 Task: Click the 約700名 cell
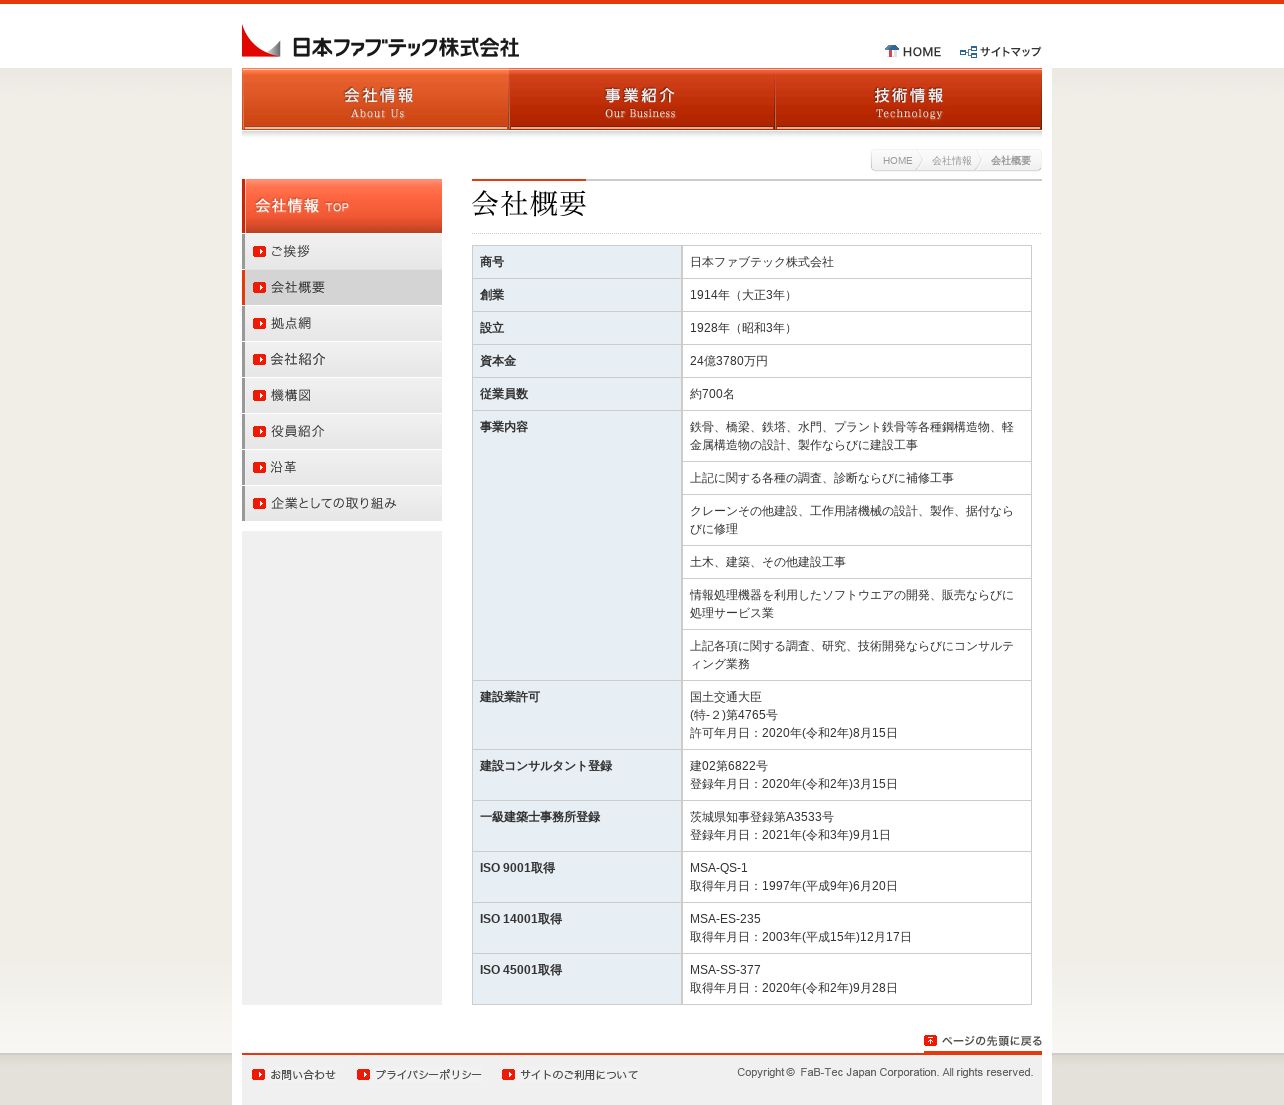[x=856, y=394]
